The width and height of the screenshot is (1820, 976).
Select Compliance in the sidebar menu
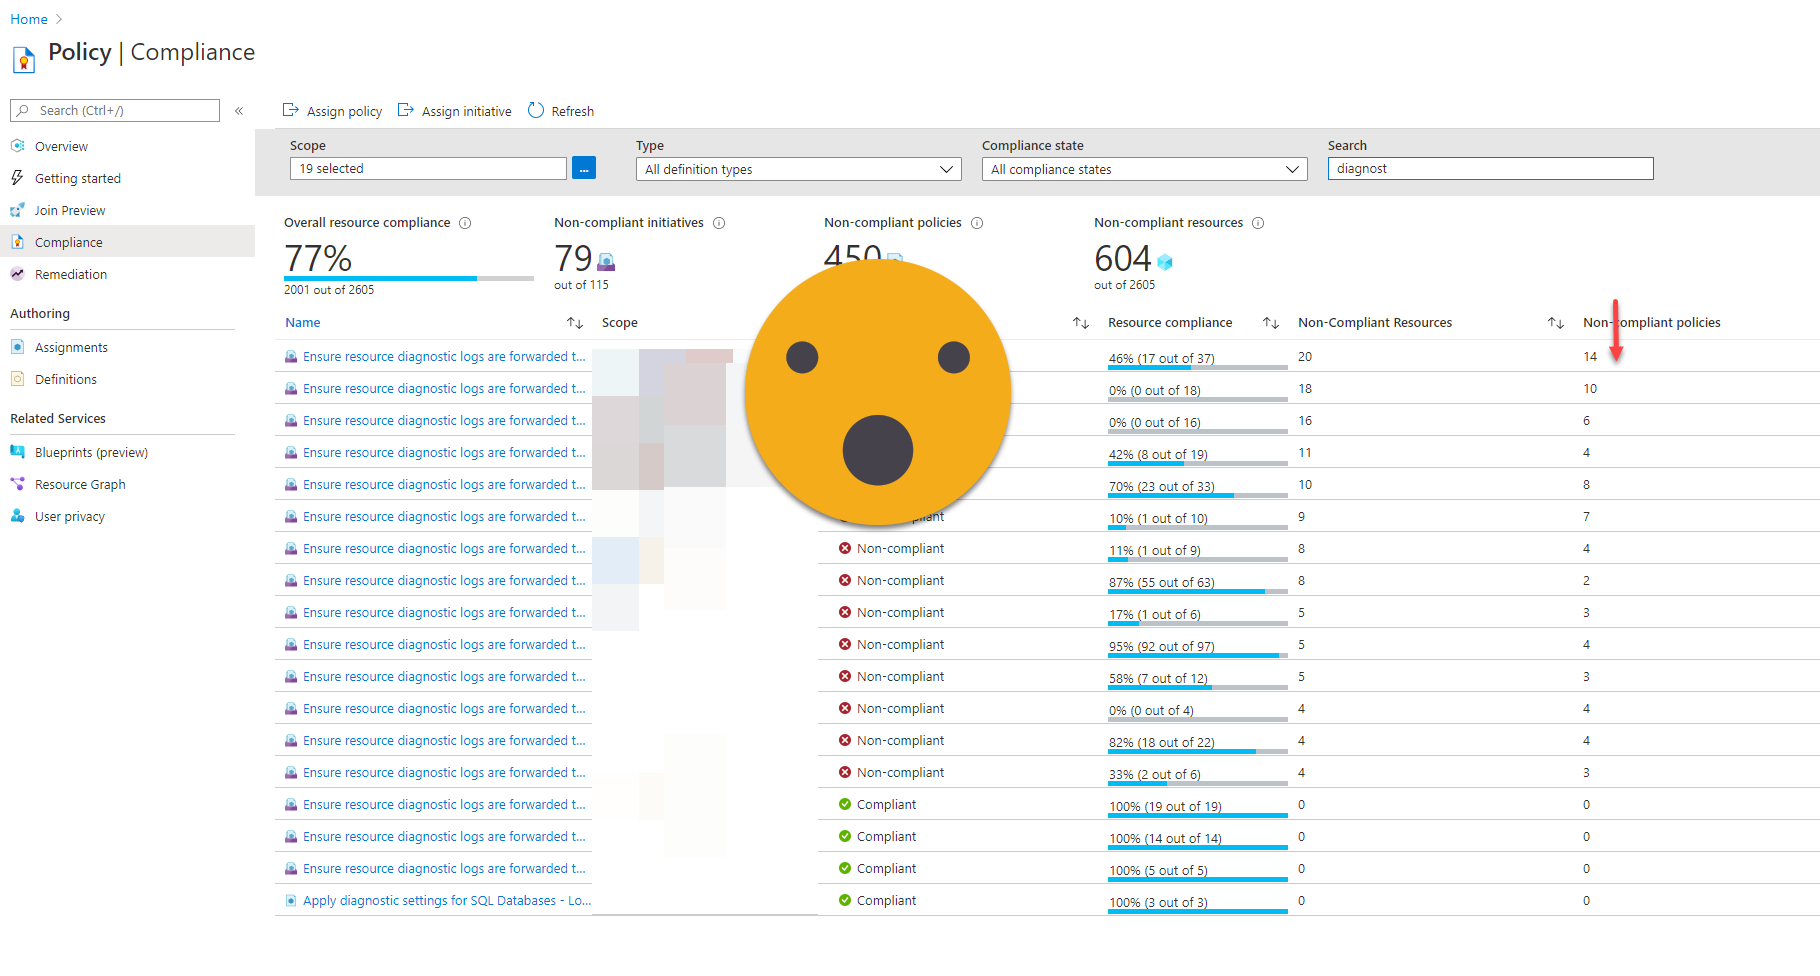(70, 241)
